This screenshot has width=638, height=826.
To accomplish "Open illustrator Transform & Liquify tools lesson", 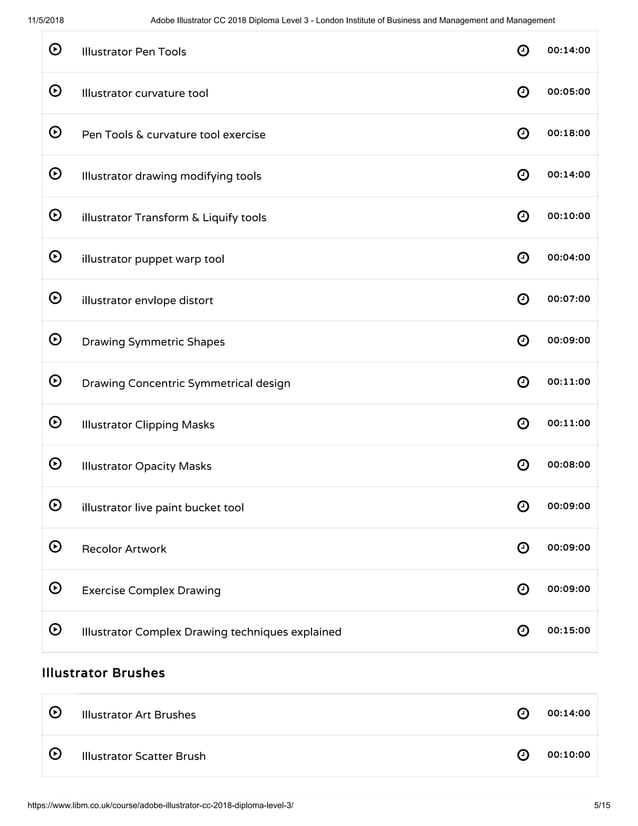I will [x=174, y=217].
